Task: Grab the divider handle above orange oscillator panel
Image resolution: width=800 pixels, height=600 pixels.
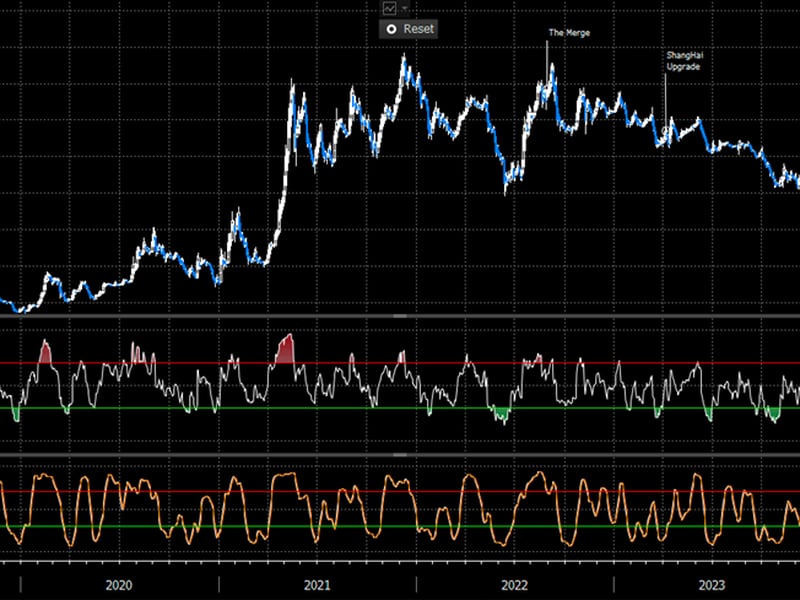Action: click(x=400, y=455)
